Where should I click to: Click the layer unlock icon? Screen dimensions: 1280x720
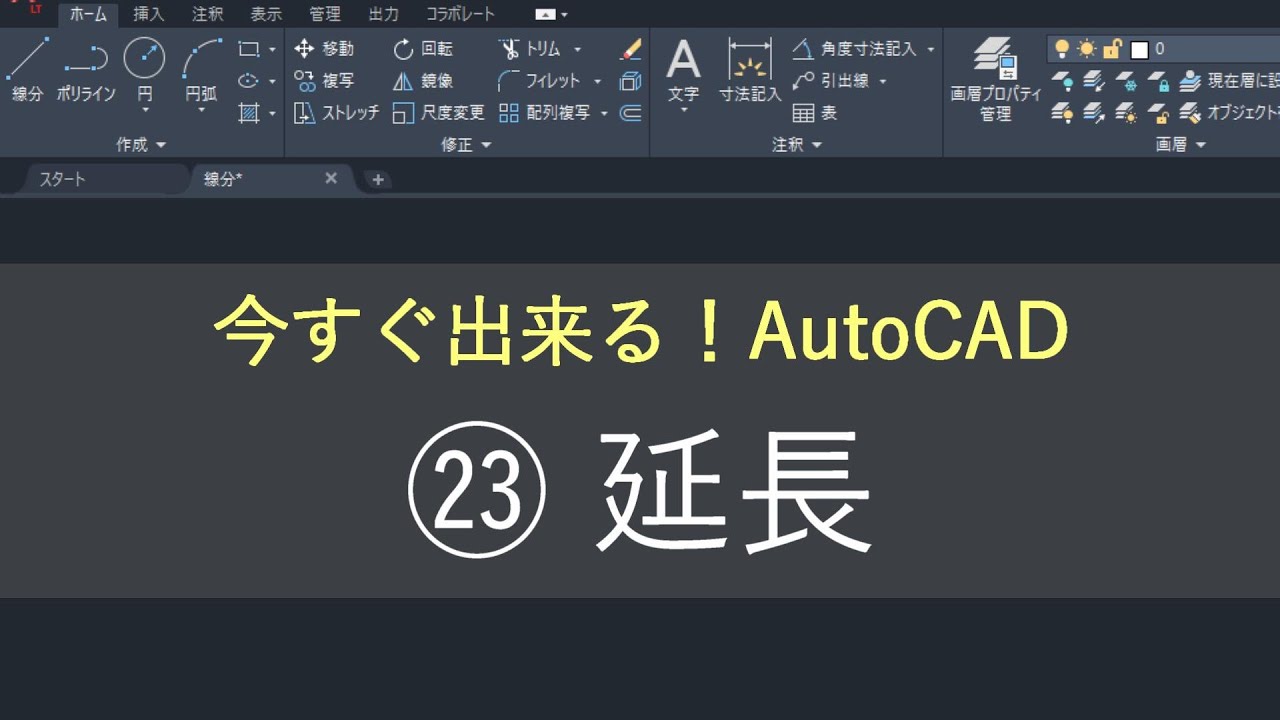click(1159, 113)
